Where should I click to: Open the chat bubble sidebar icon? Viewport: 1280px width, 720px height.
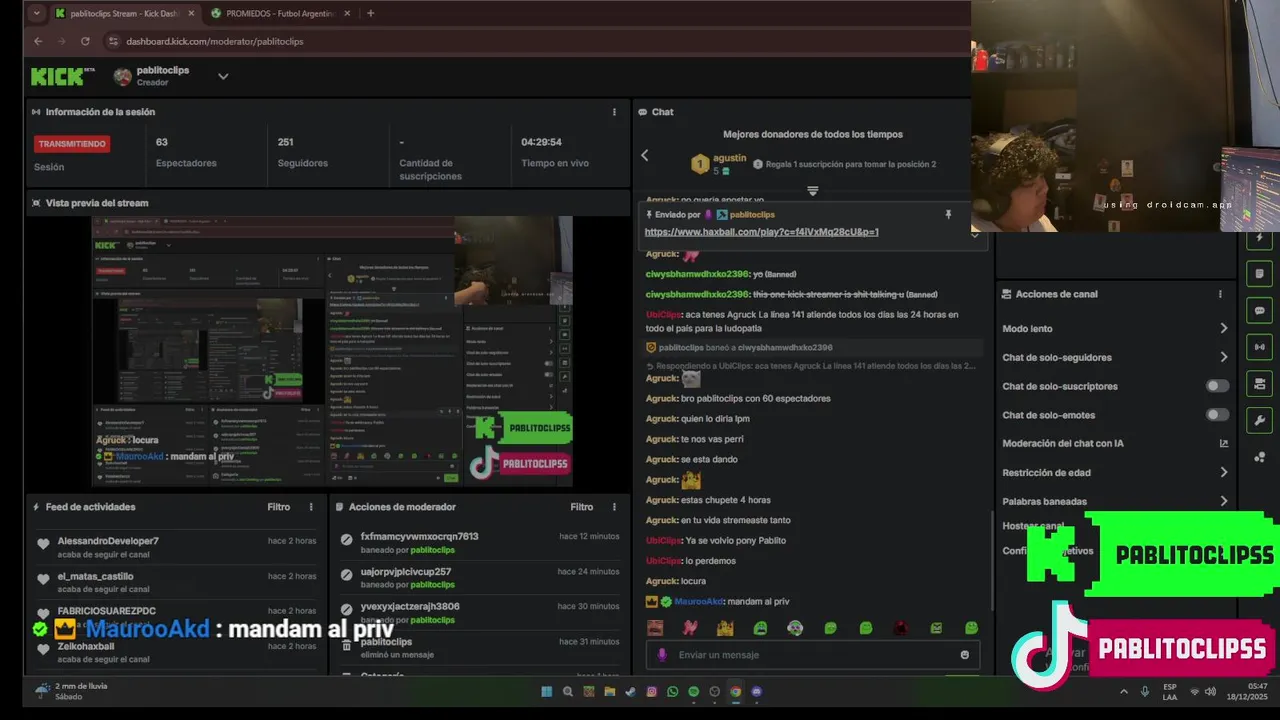click(x=1259, y=311)
